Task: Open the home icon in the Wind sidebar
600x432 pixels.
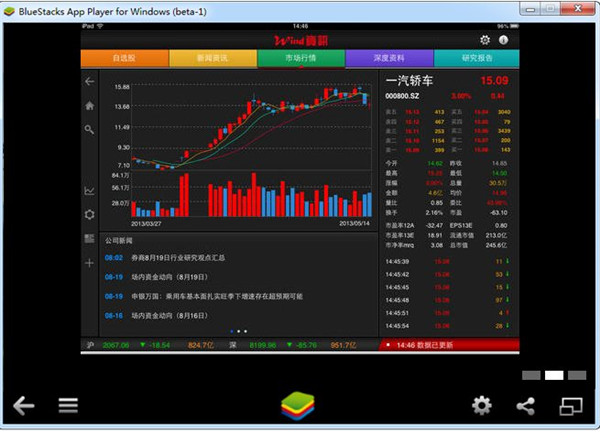Action: [90, 106]
